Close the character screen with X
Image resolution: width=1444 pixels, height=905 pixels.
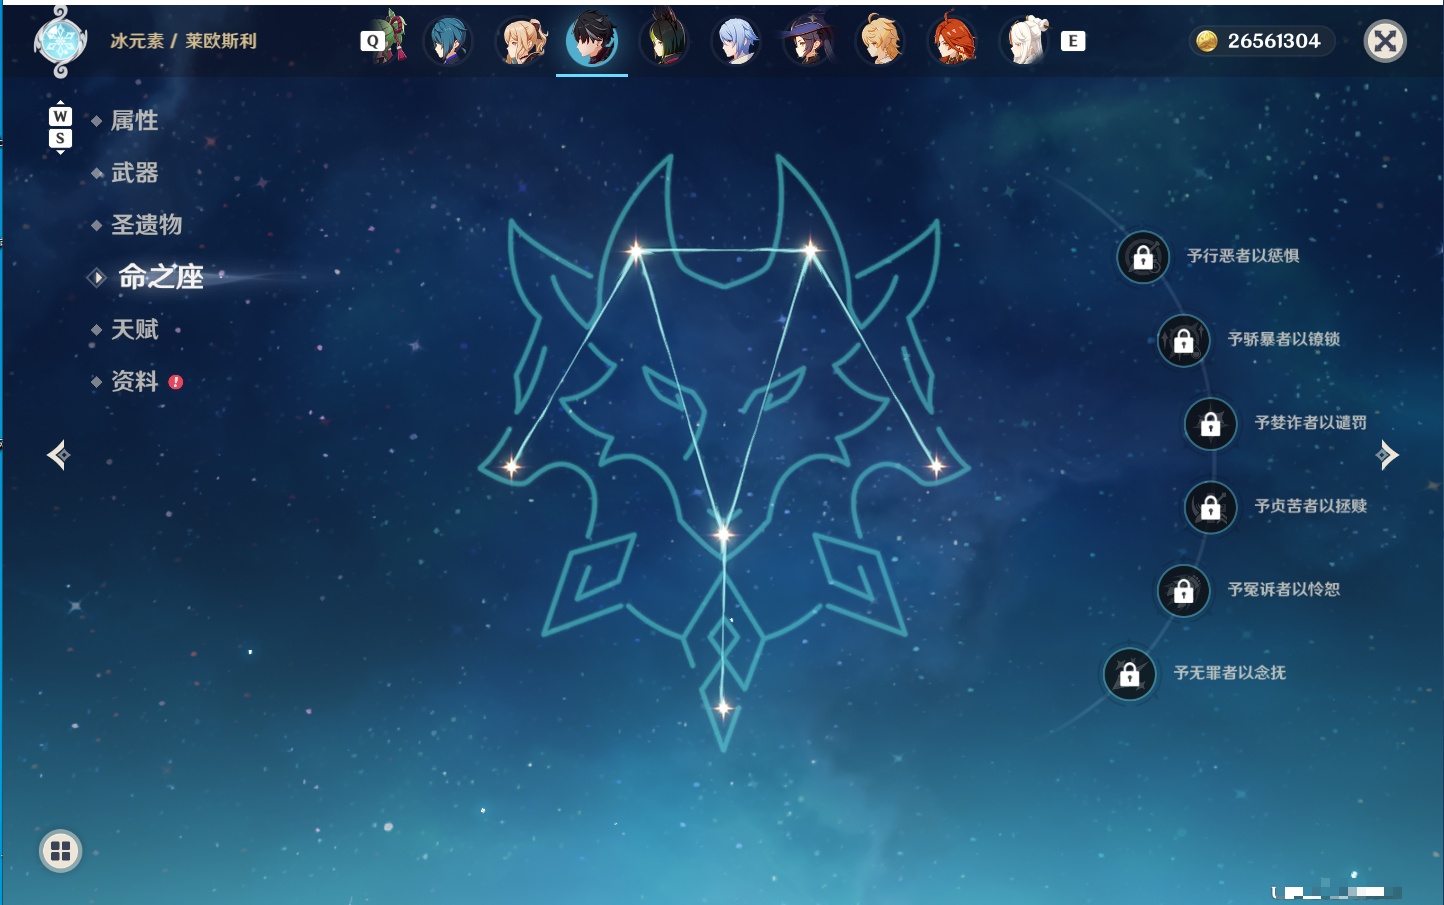1385,41
